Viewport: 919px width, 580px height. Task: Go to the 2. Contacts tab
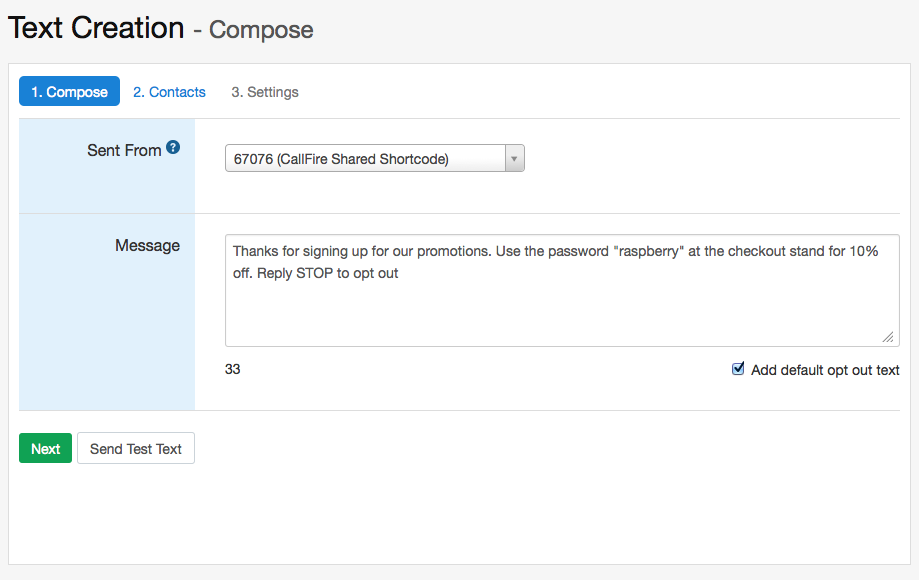pyautogui.click(x=169, y=92)
